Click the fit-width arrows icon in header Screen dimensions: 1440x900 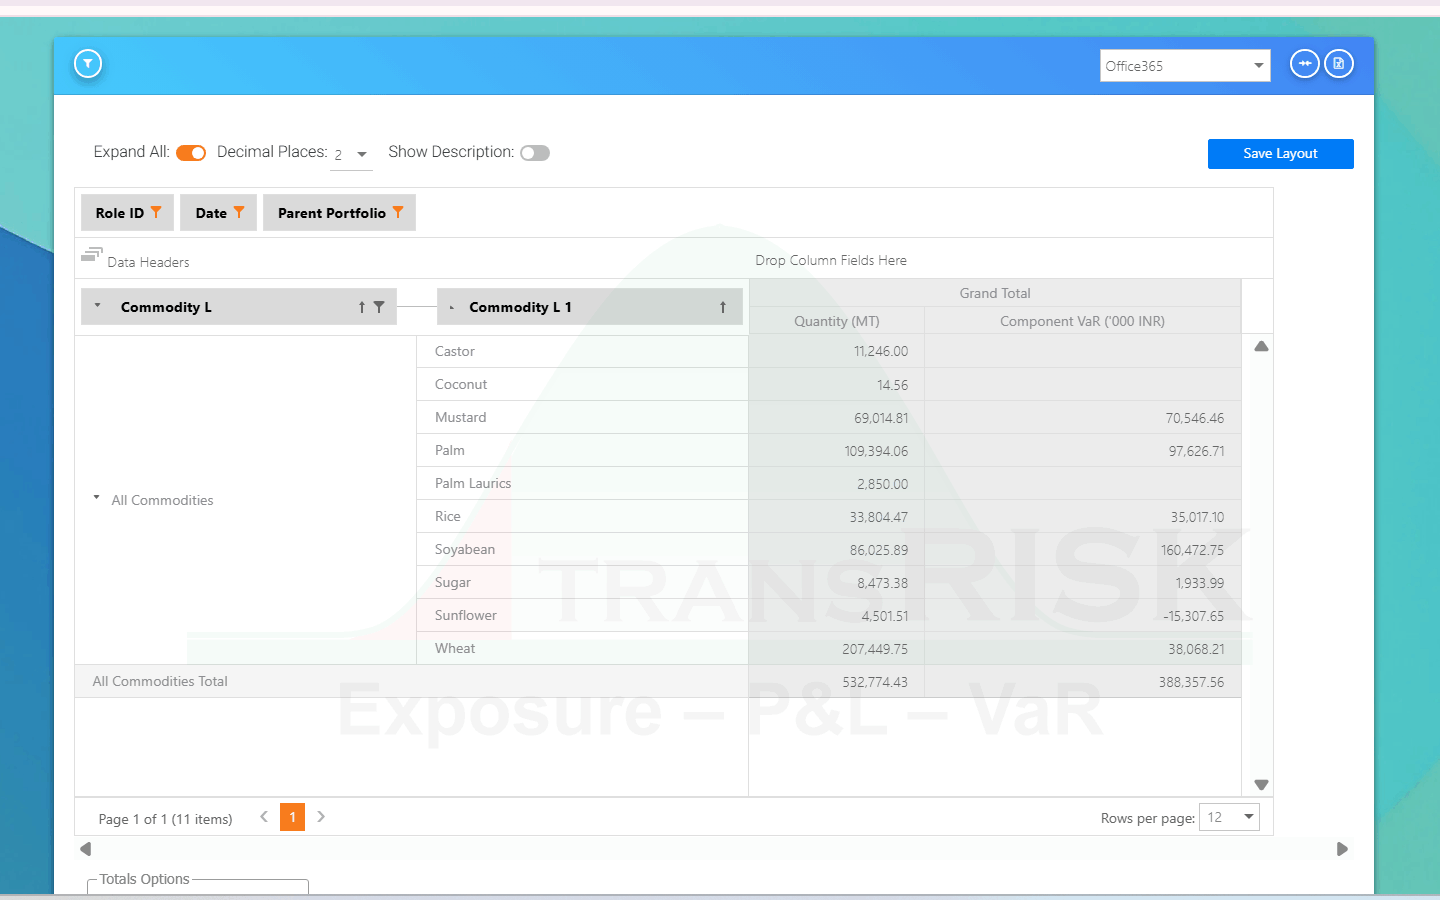(x=1305, y=64)
